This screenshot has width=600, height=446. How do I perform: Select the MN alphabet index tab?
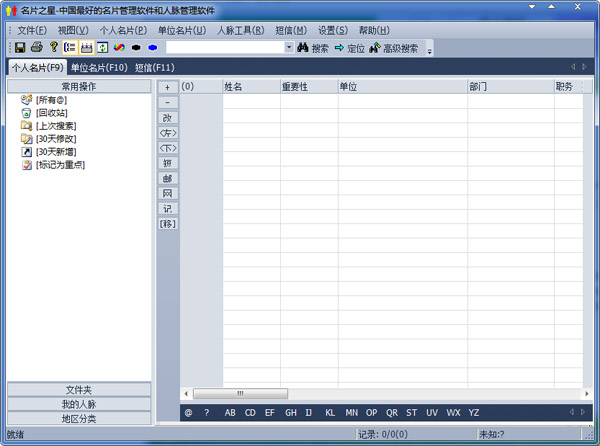coord(352,413)
